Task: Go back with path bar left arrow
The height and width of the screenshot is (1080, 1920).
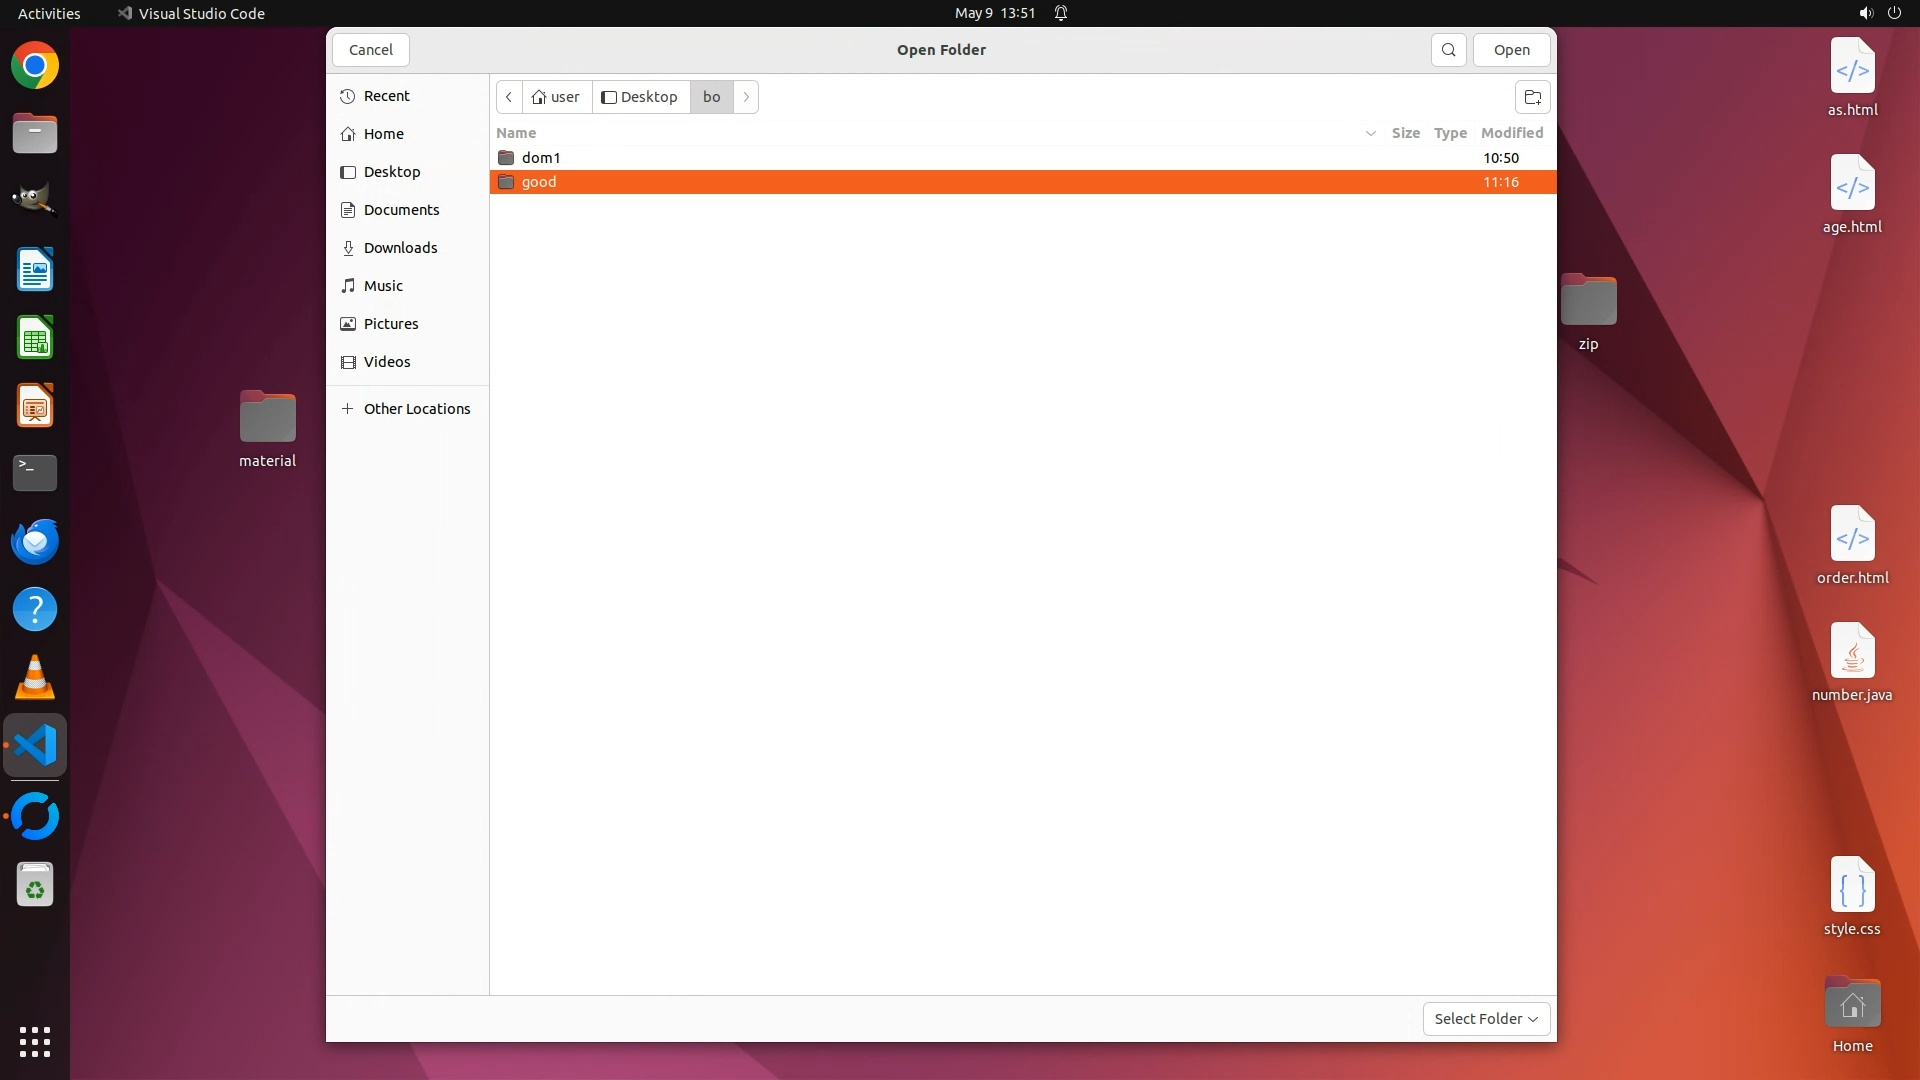Action: pyautogui.click(x=509, y=97)
